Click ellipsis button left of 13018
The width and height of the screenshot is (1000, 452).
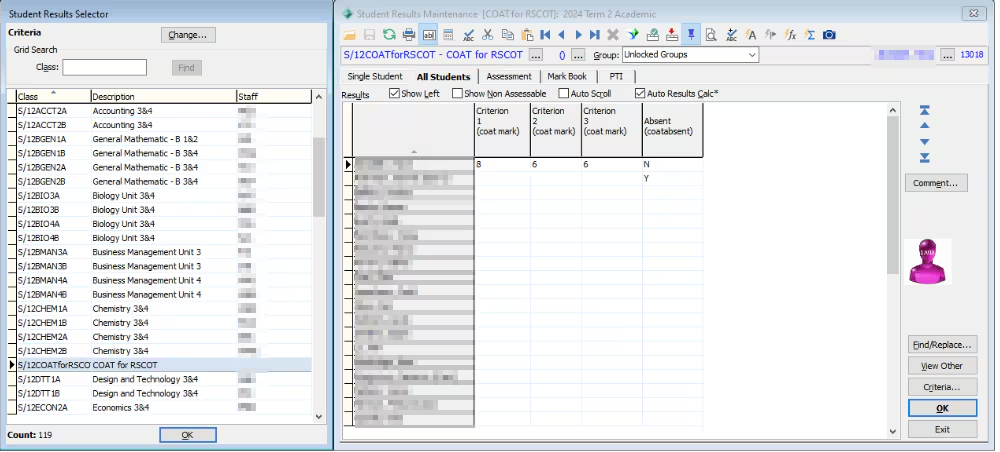pyautogui.click(x=948, y=55)
